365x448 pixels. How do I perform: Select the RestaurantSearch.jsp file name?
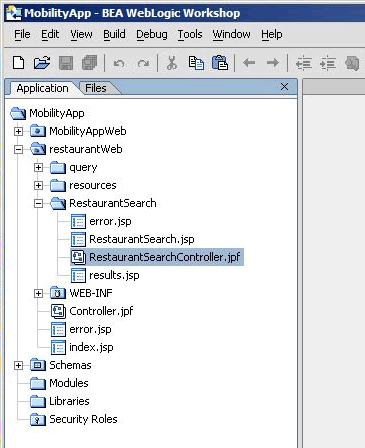point(142,239)
